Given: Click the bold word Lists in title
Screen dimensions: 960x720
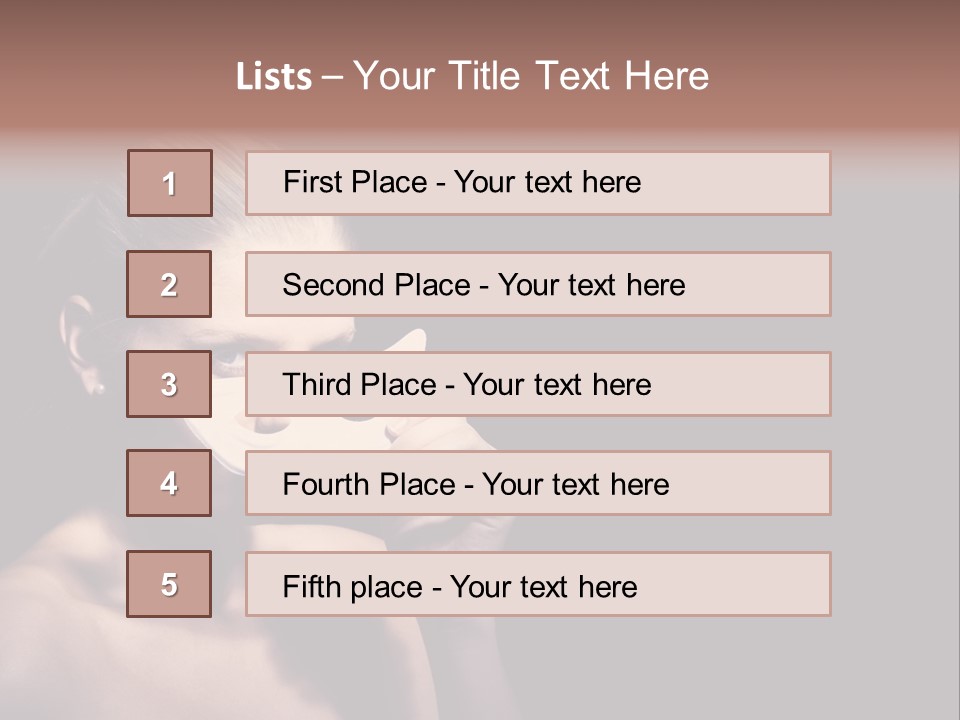Looking at the screenshot, I should (x=274, y=76).
